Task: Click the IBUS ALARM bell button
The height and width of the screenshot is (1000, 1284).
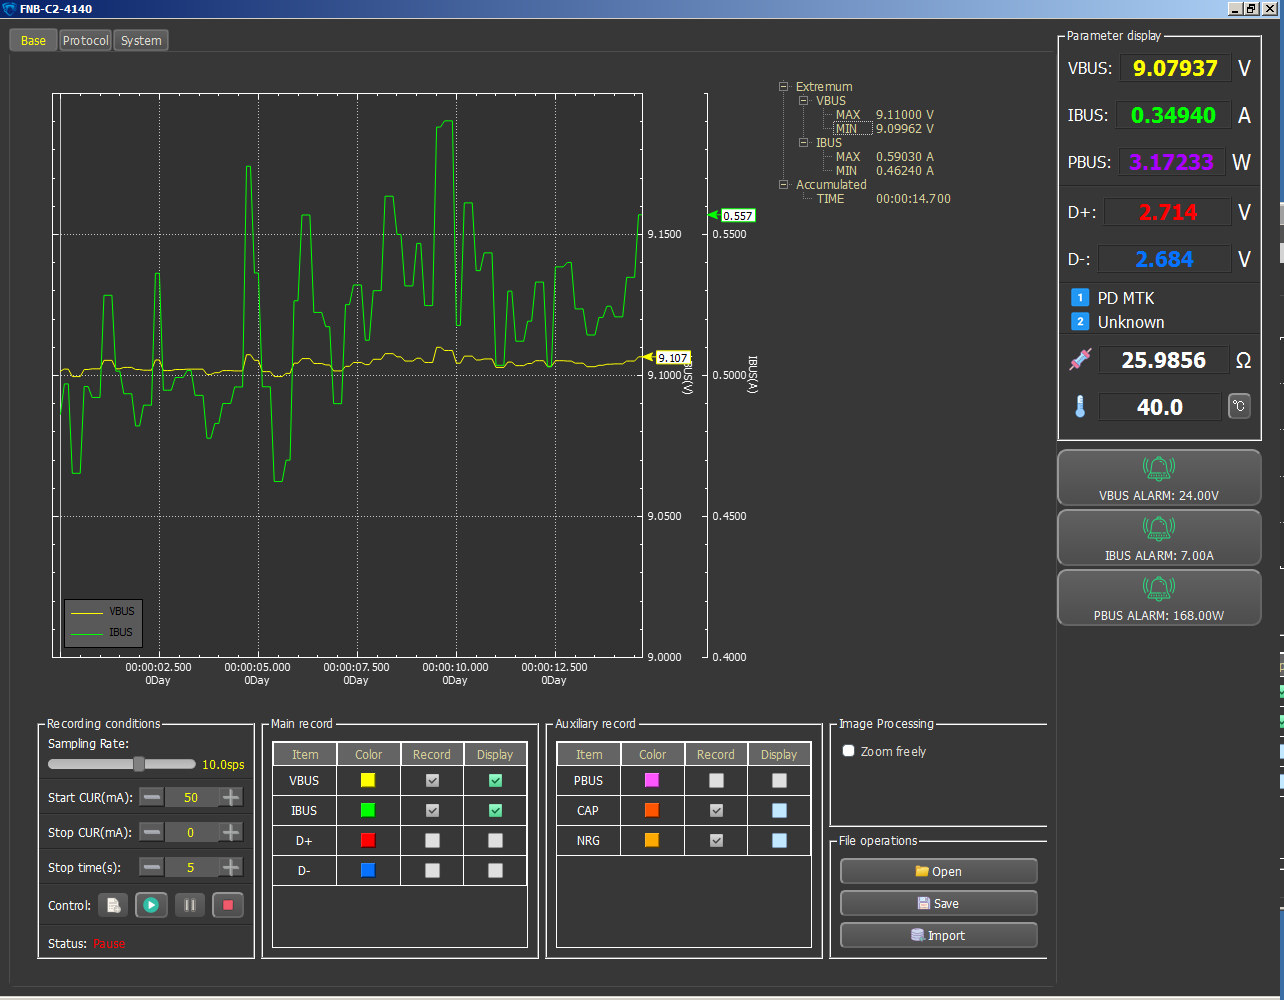Action: tap(1159, 538)
